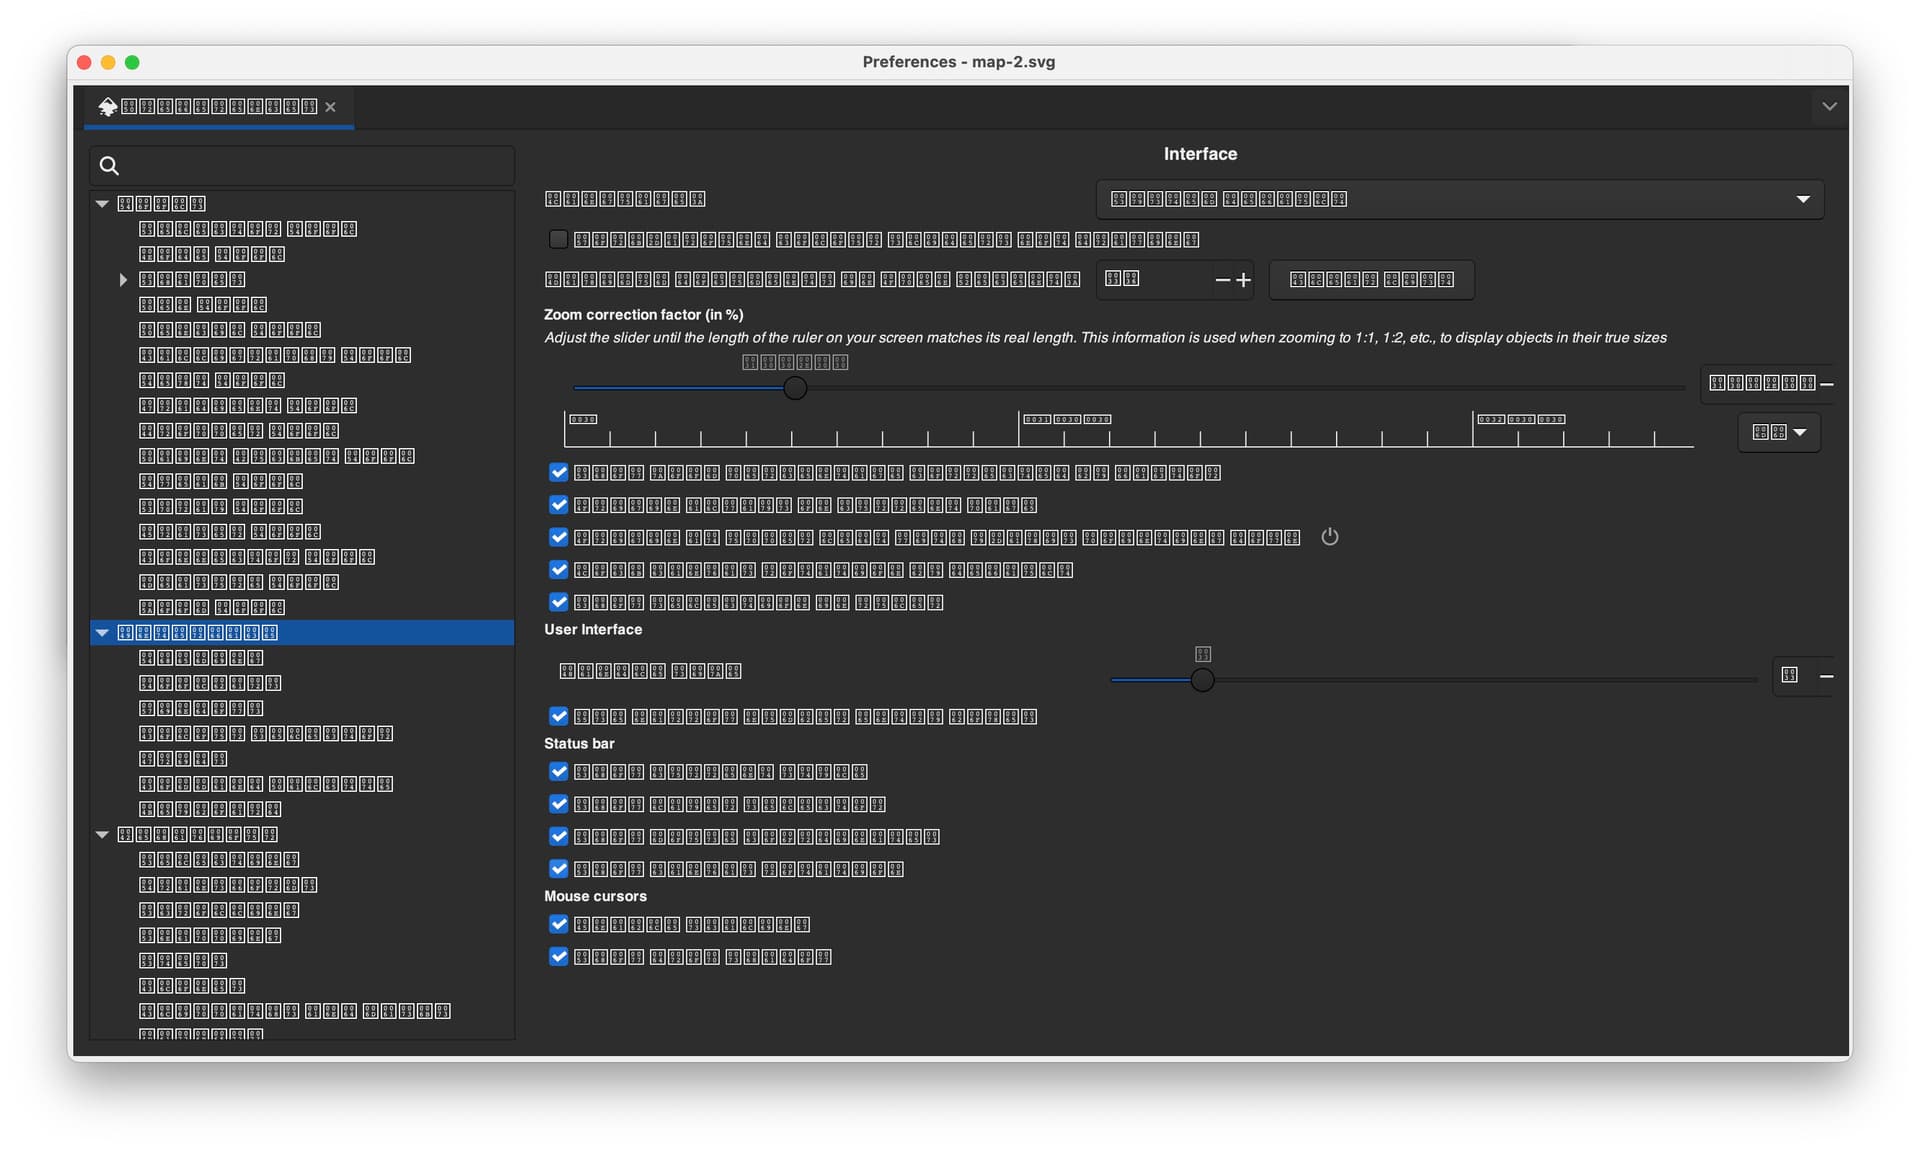This screenshot has height=1151, width=1920.
Task: Click the yellow macOS minimize window button
Action: (x=108, y=62)
